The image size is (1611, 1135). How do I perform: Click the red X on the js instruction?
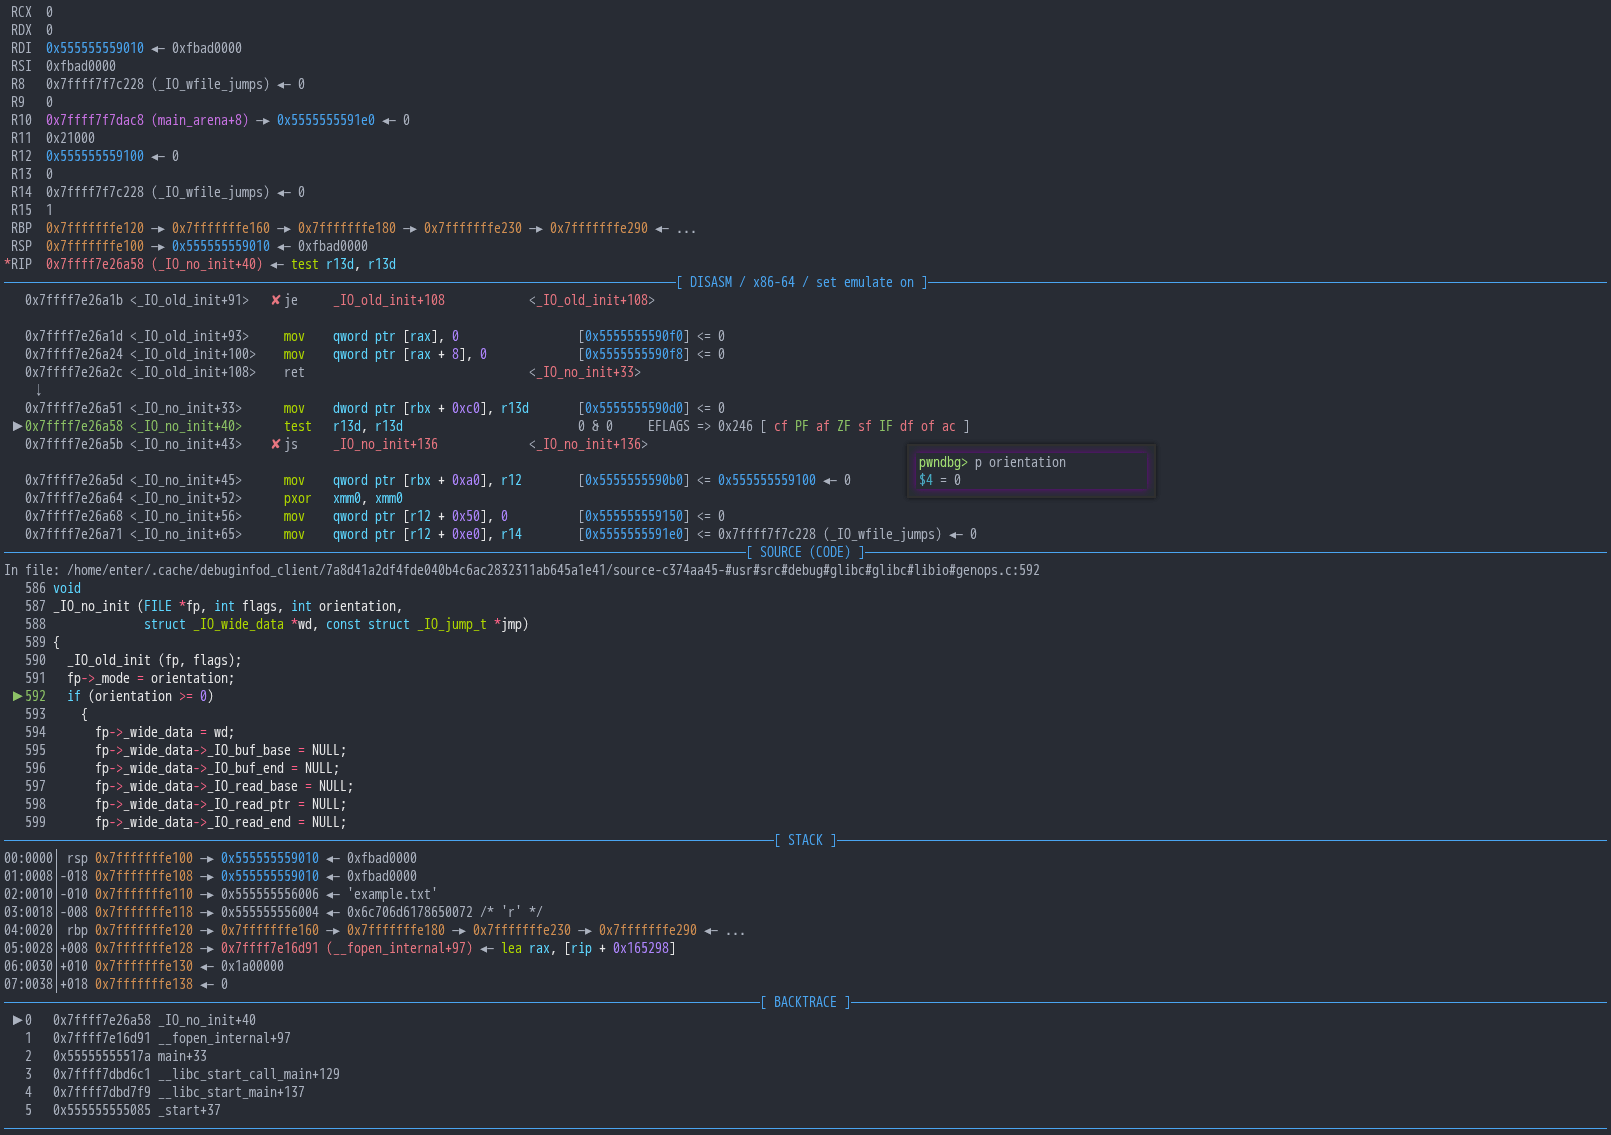pos(276,444)
